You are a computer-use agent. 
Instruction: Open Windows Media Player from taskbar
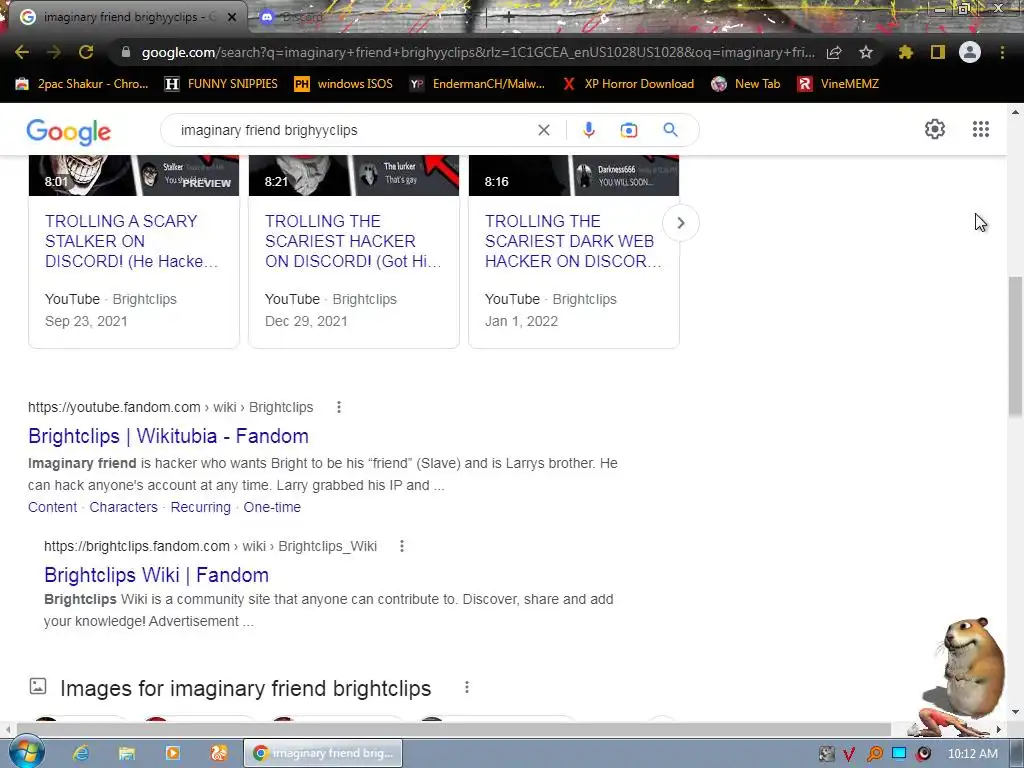172,753
